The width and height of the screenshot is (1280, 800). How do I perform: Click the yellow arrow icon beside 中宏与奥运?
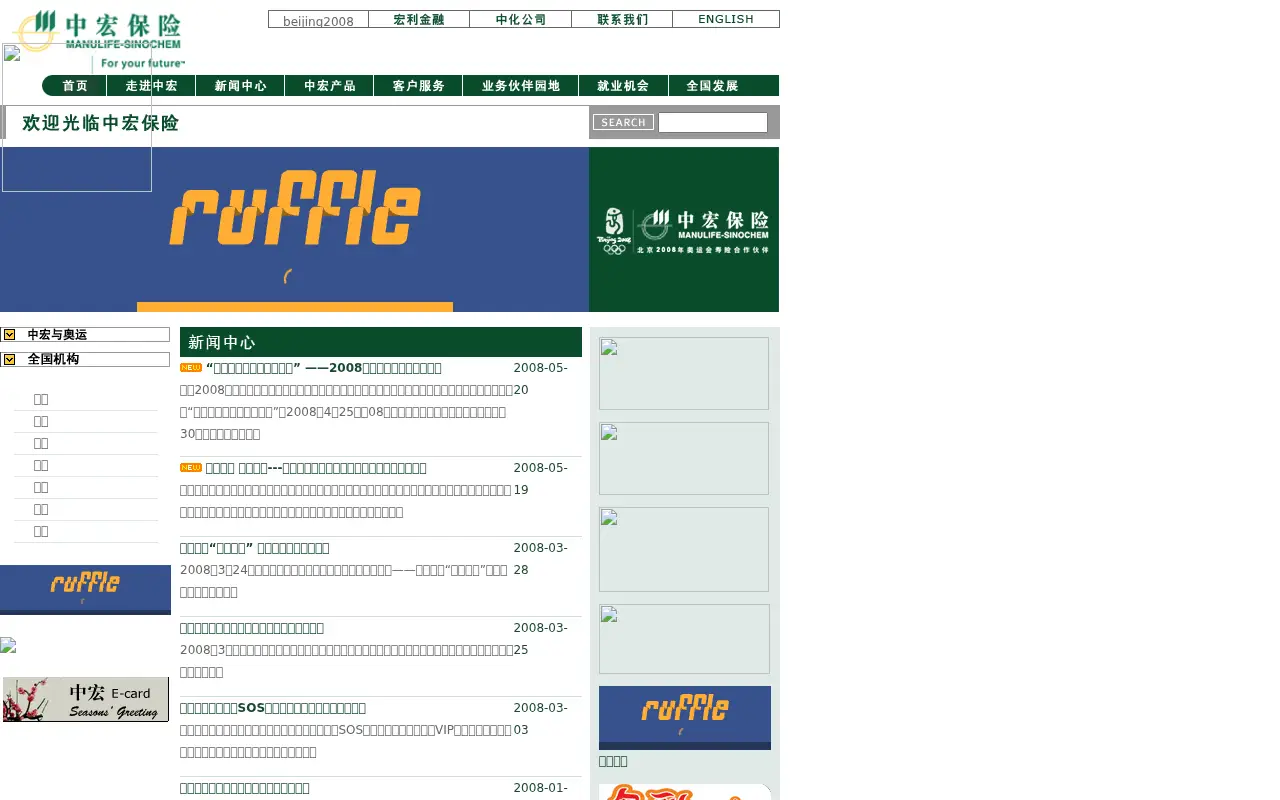(10, 335)
